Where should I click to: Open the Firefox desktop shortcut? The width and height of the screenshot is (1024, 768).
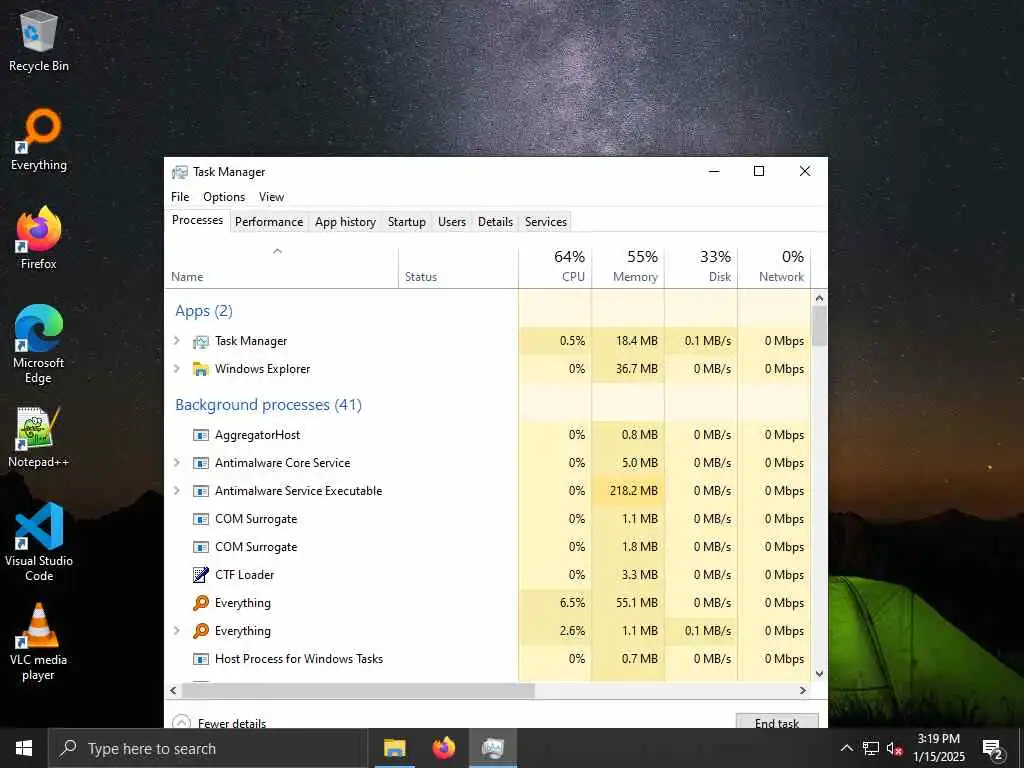pyautogui.click(x=39, y=238)
